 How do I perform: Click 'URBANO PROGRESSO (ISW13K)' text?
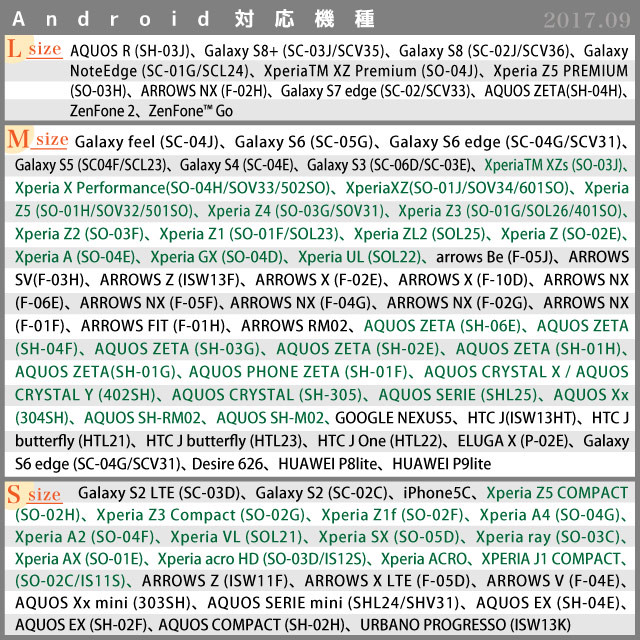(x=465, y=625)
